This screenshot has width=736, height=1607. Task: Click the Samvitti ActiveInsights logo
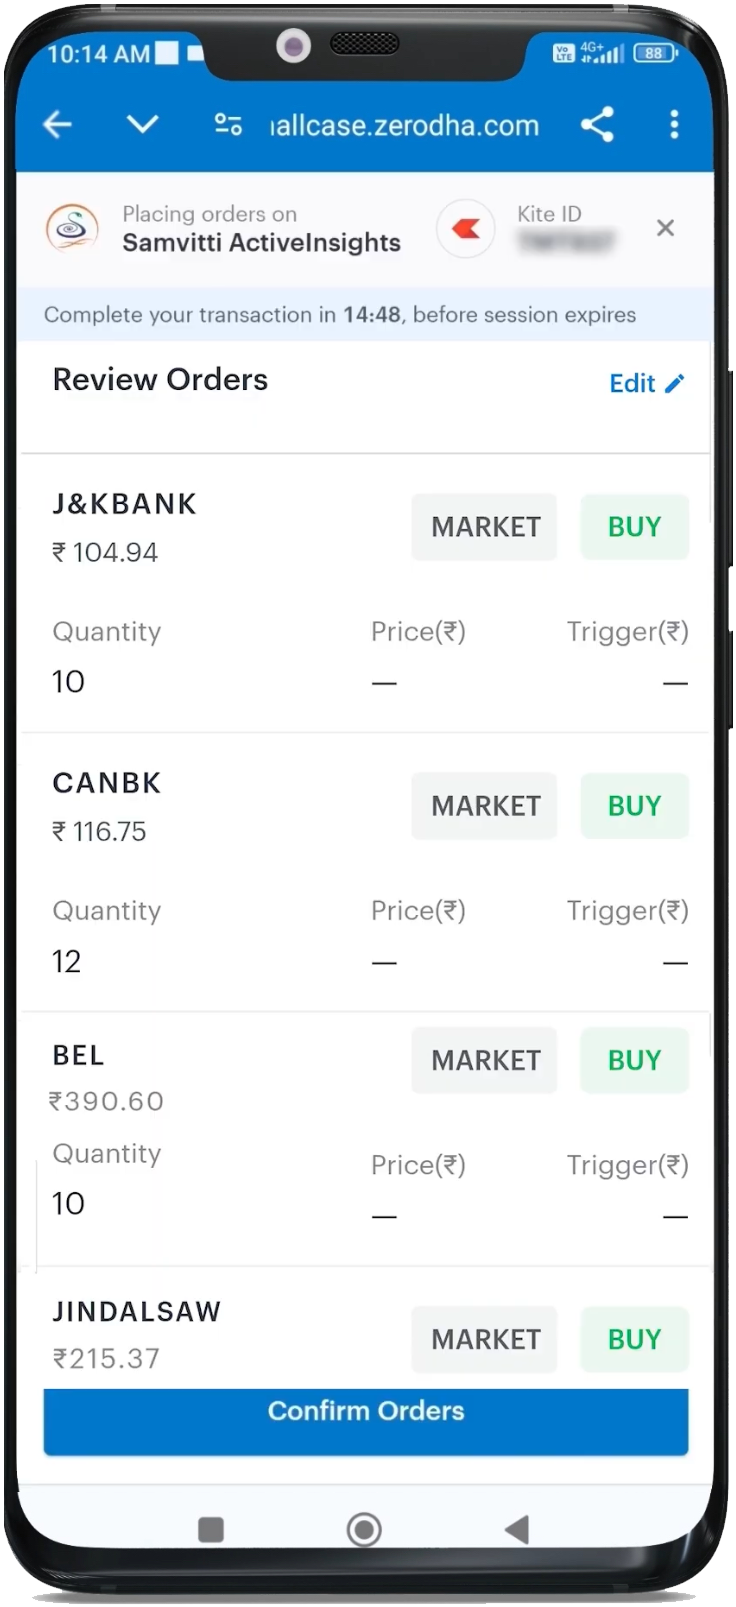click(x=72, y=229)
